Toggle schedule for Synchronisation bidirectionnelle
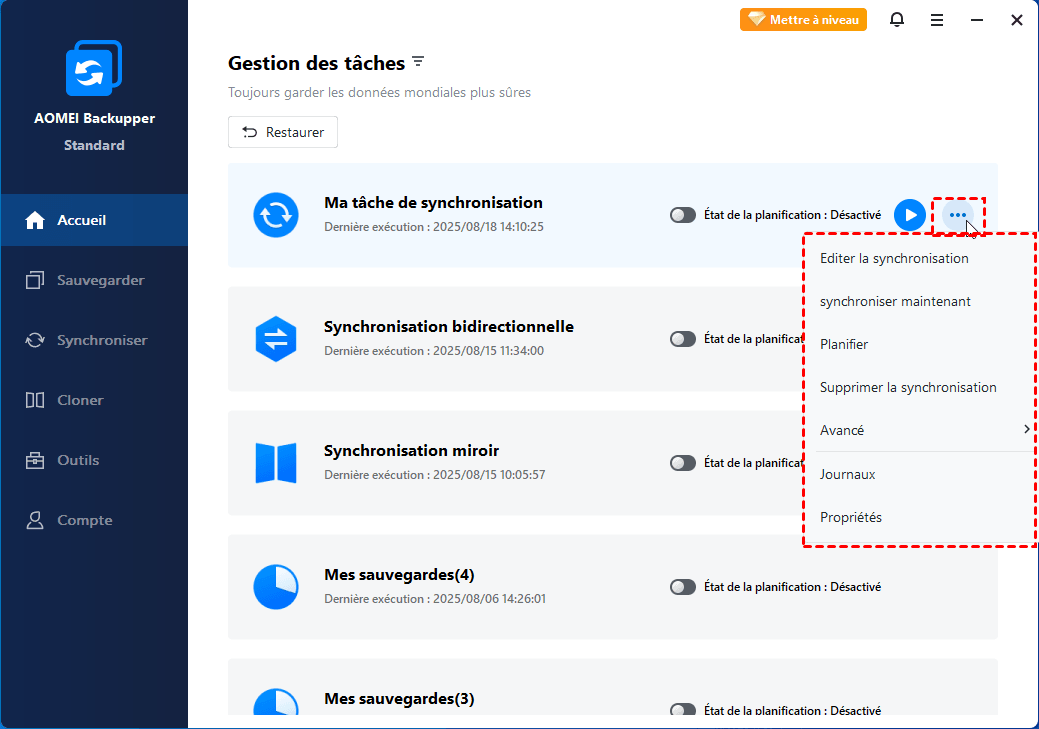 pos(683,339)
